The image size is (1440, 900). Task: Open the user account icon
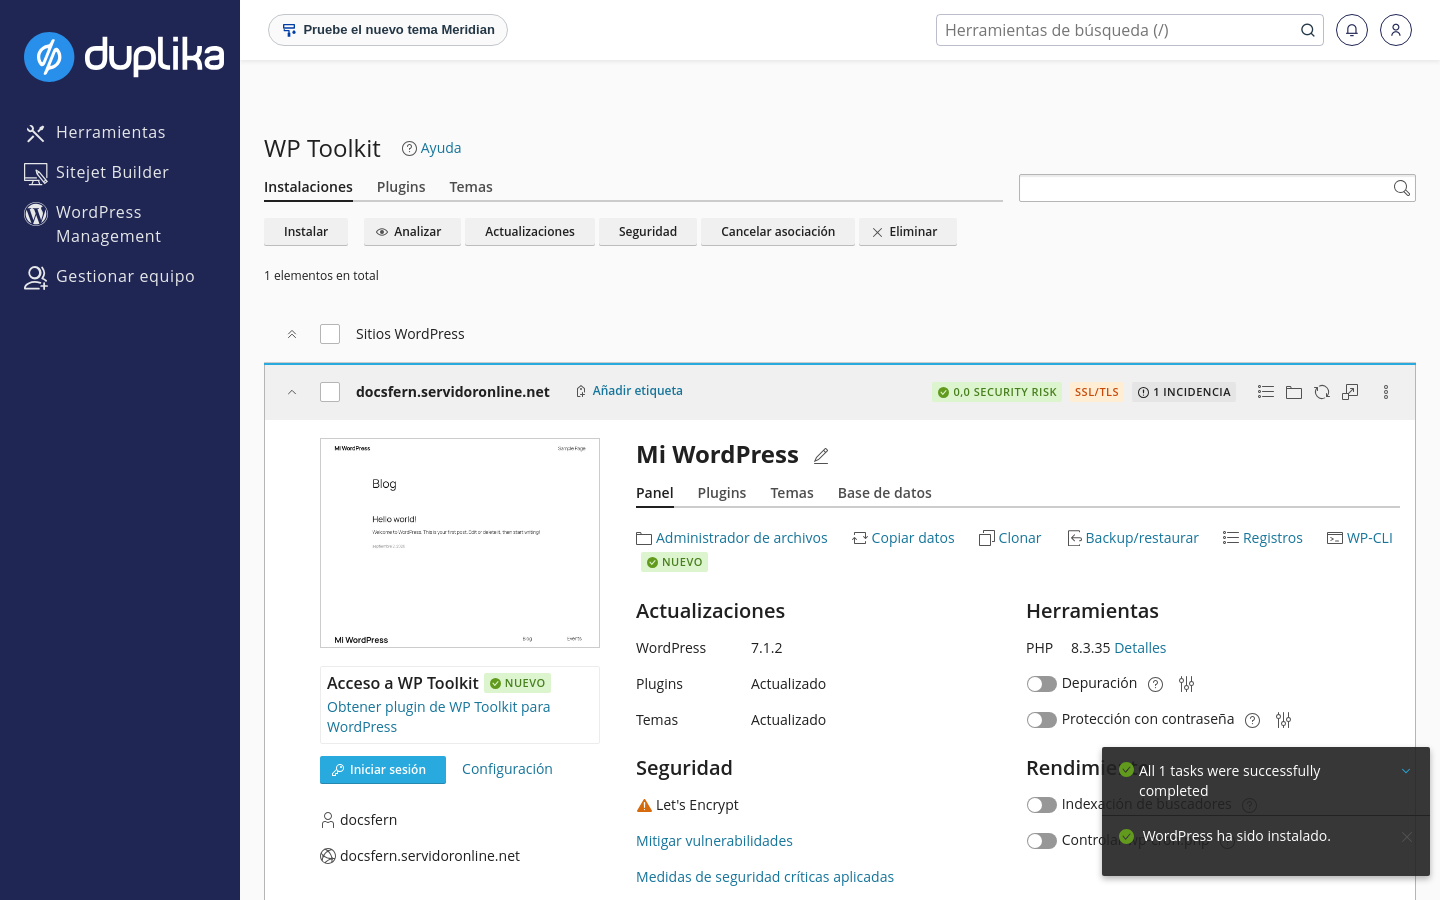(1396, 30)
